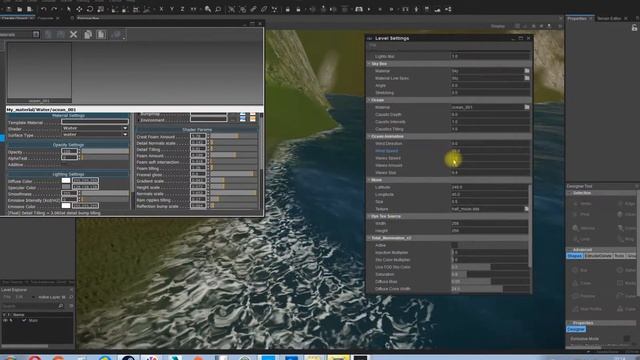
Task: Click the Paste material icon in Material Editor
Action: click(x=101, y=35)
